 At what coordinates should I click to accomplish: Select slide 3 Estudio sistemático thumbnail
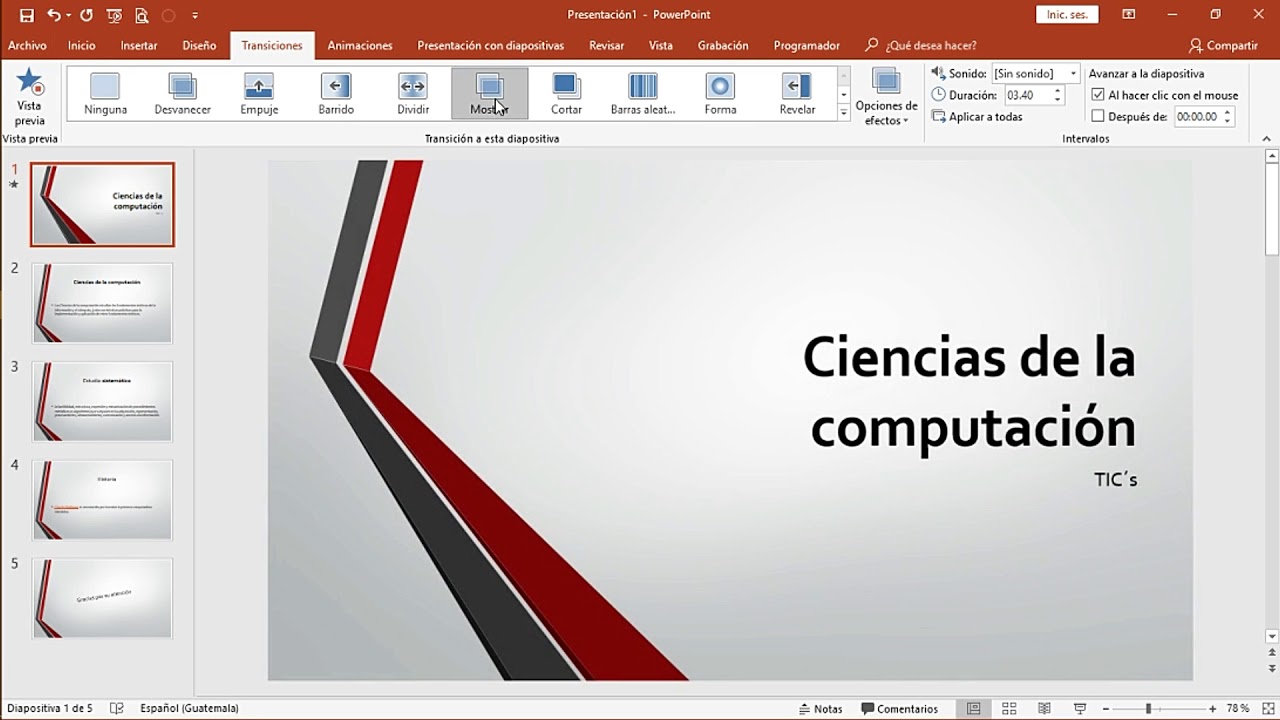coord(102,401)
